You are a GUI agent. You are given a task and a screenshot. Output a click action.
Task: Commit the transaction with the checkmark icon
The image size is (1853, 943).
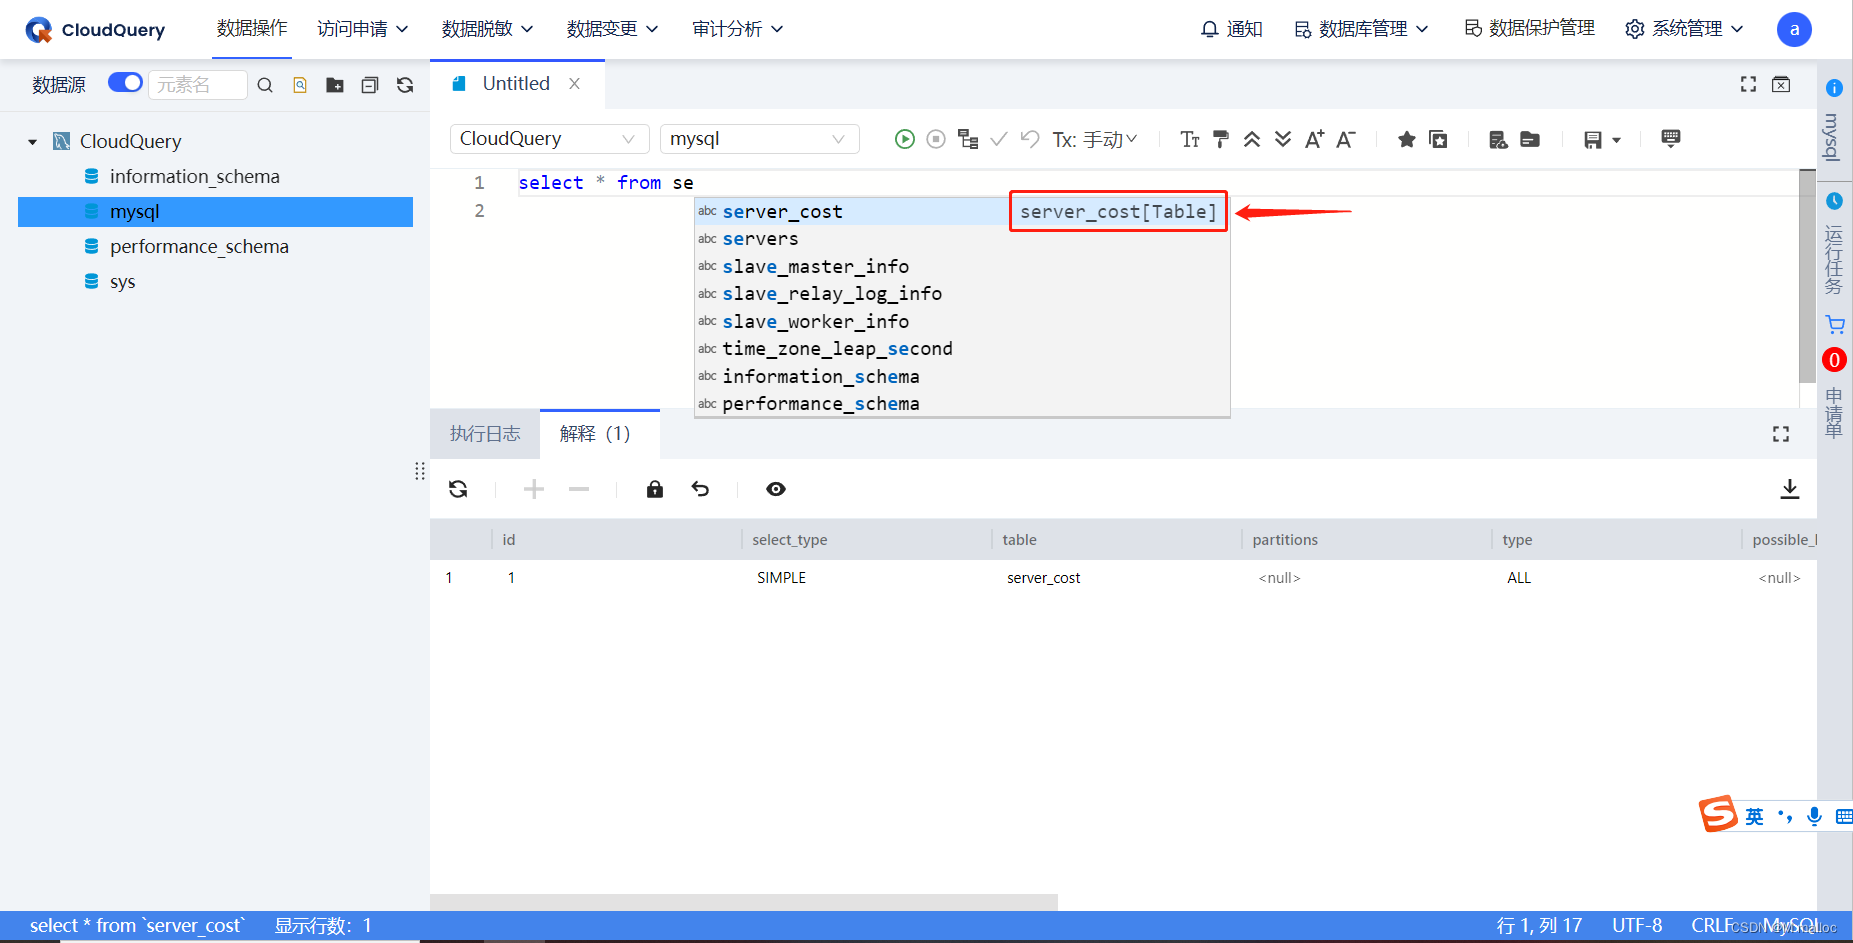(x=999, y=139)
